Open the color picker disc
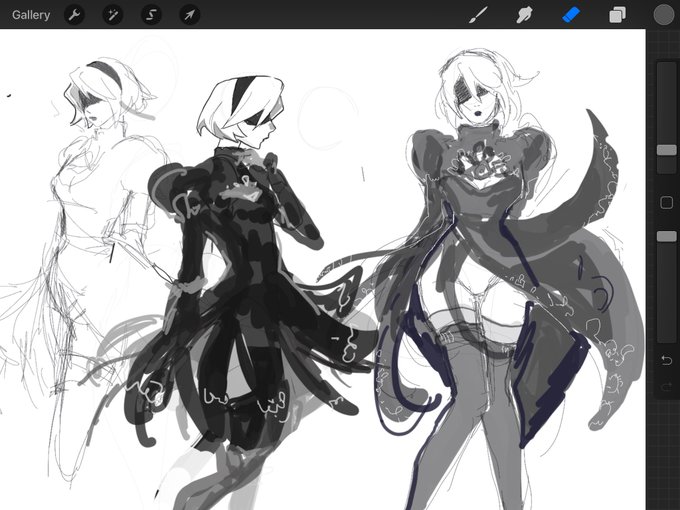 coord(664,15)
